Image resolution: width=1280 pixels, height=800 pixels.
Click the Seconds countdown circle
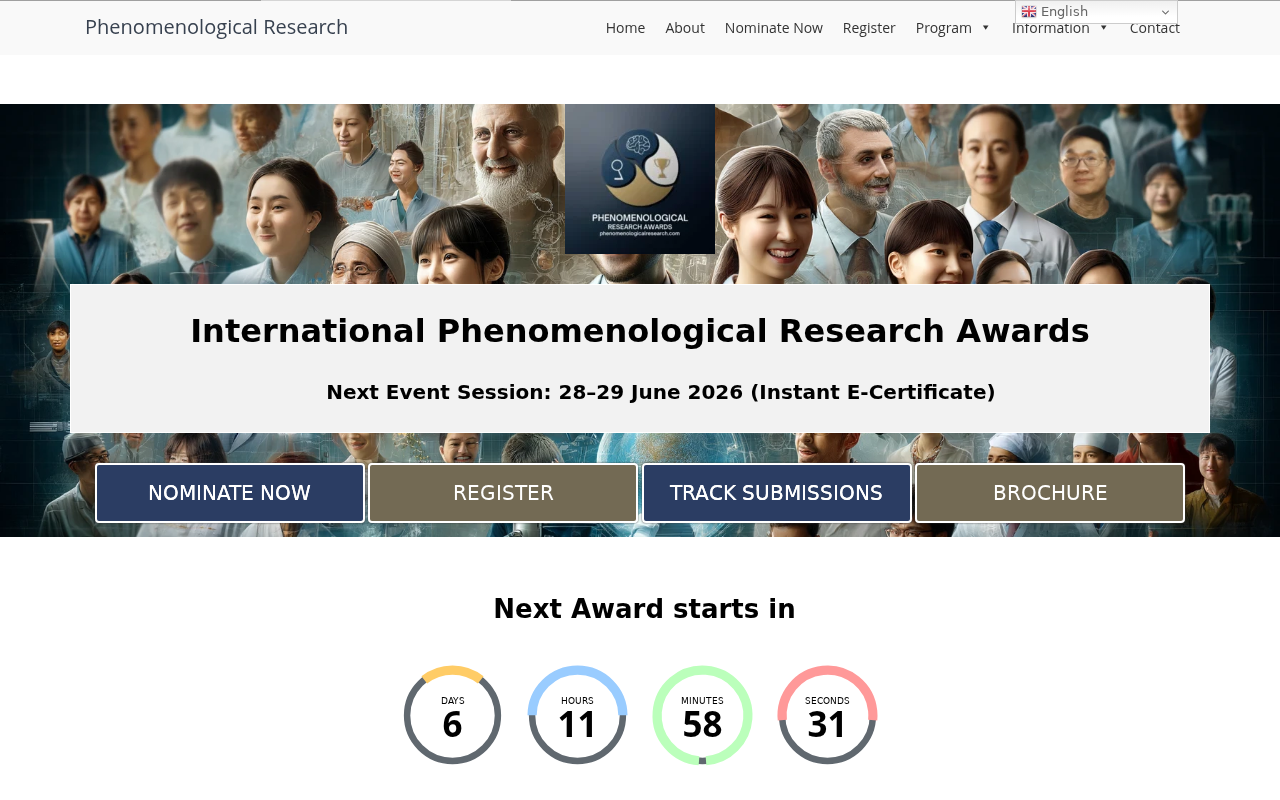(x=828, y=715)
